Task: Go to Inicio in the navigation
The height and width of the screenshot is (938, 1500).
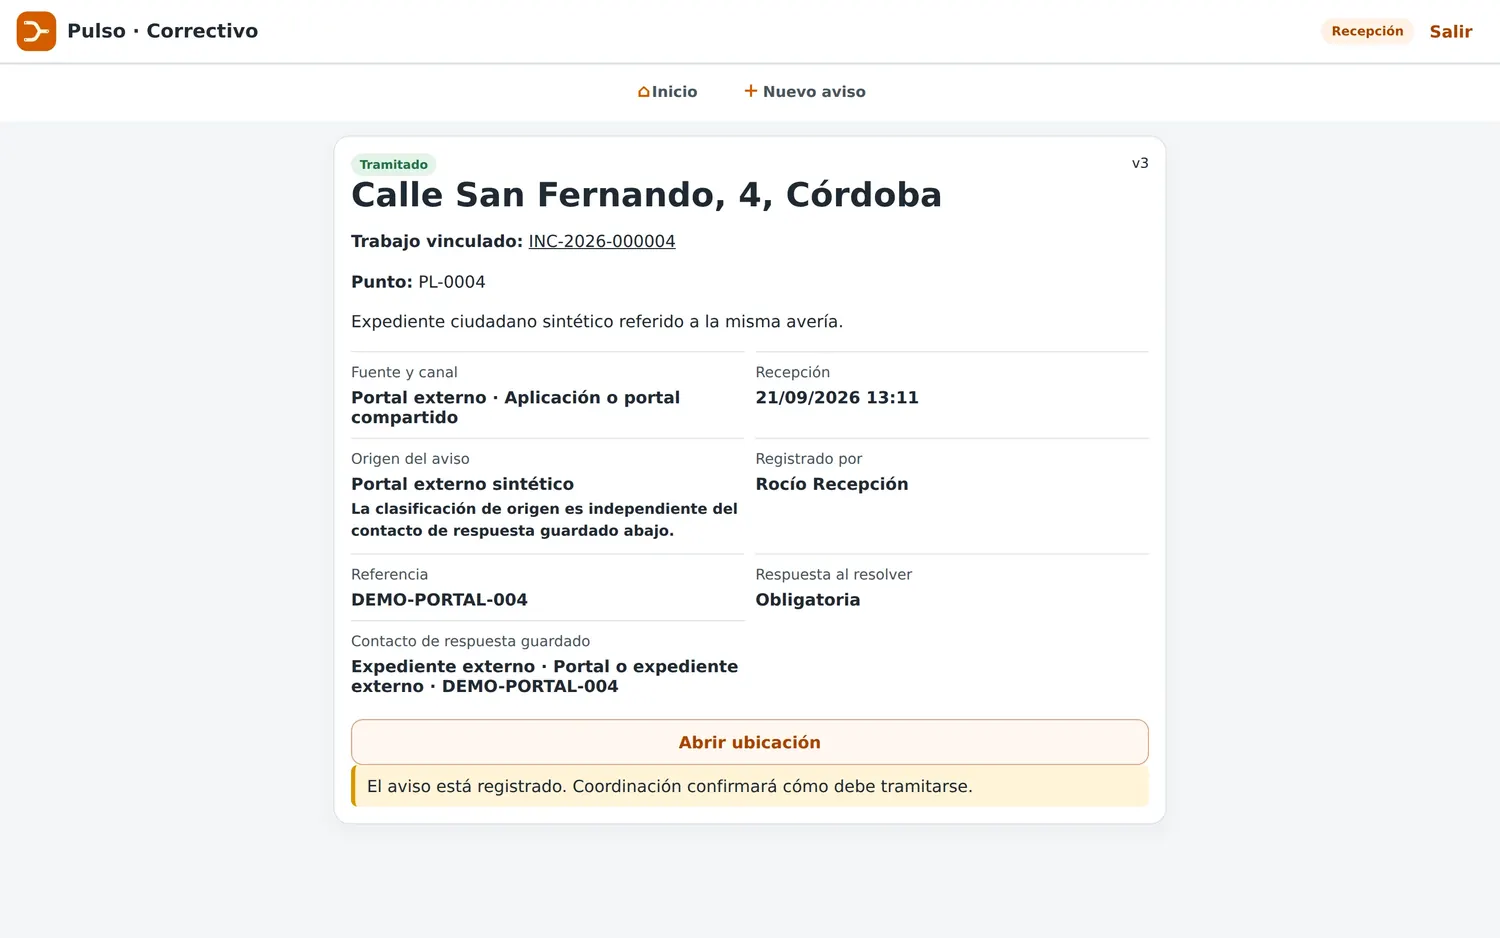Action: pos(667,92)
